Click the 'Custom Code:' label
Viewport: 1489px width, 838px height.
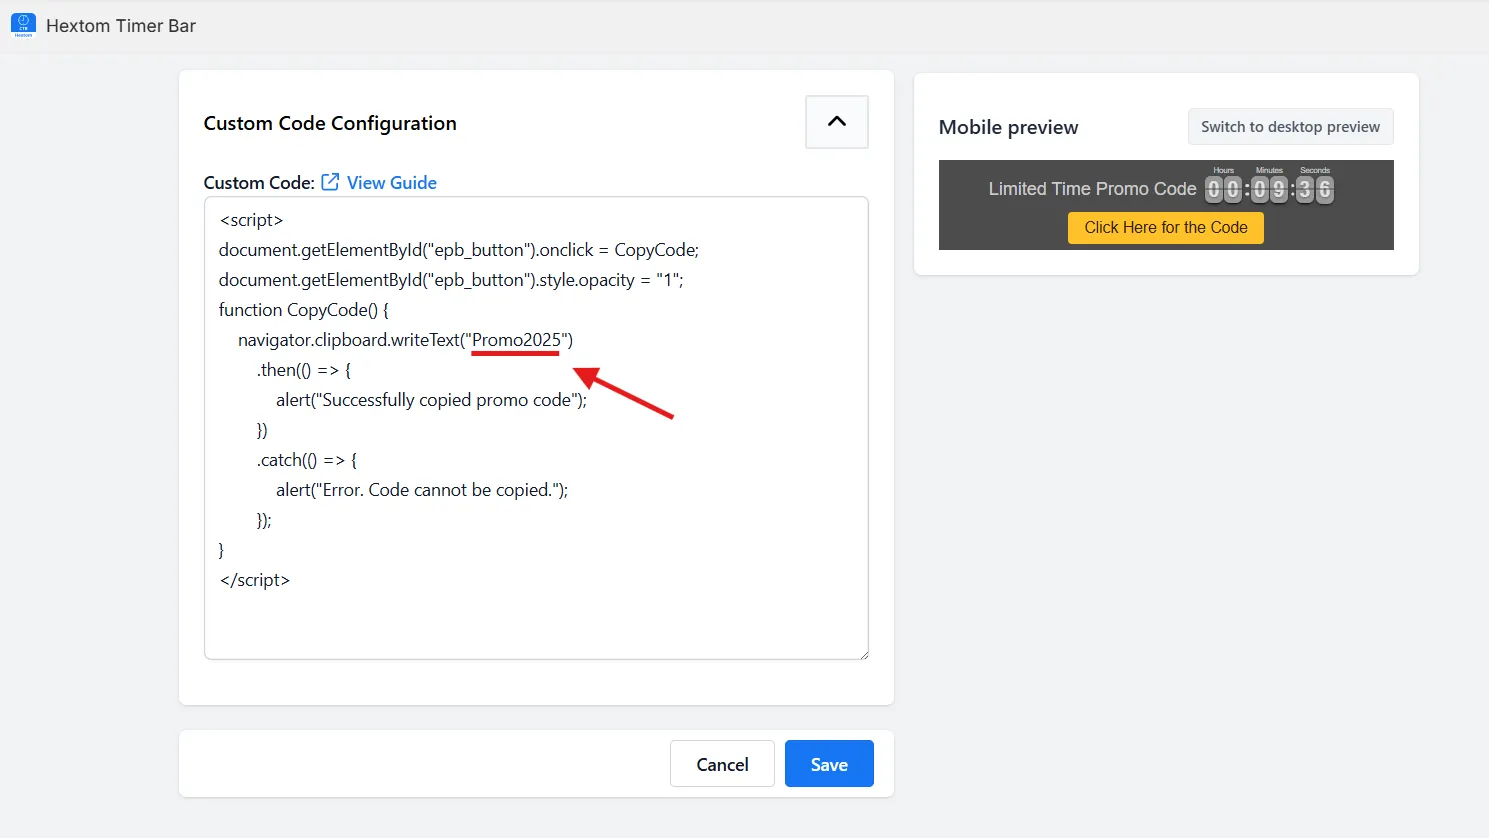tap(259, 183)
